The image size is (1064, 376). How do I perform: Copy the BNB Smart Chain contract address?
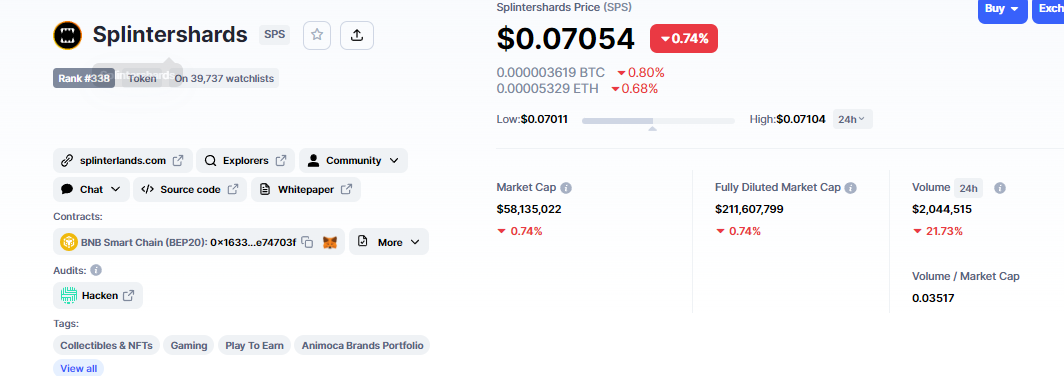point(307,242)
